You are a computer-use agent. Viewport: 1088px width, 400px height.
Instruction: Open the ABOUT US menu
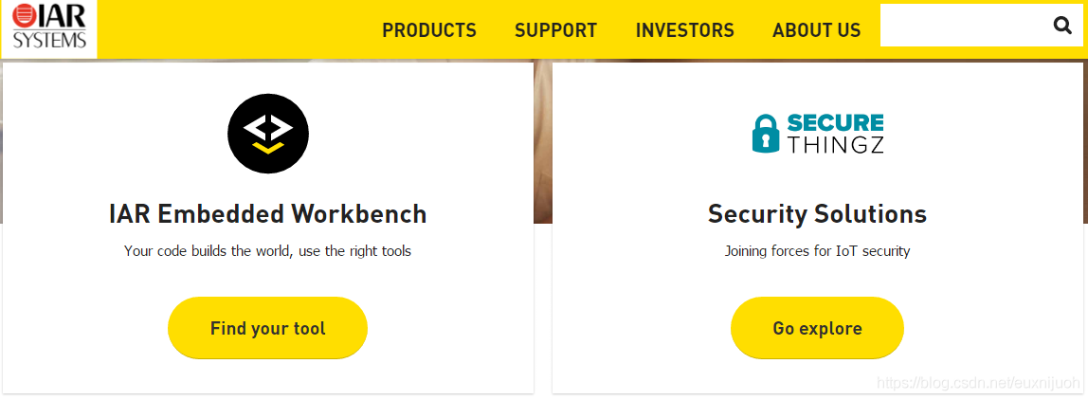point(816,30)
